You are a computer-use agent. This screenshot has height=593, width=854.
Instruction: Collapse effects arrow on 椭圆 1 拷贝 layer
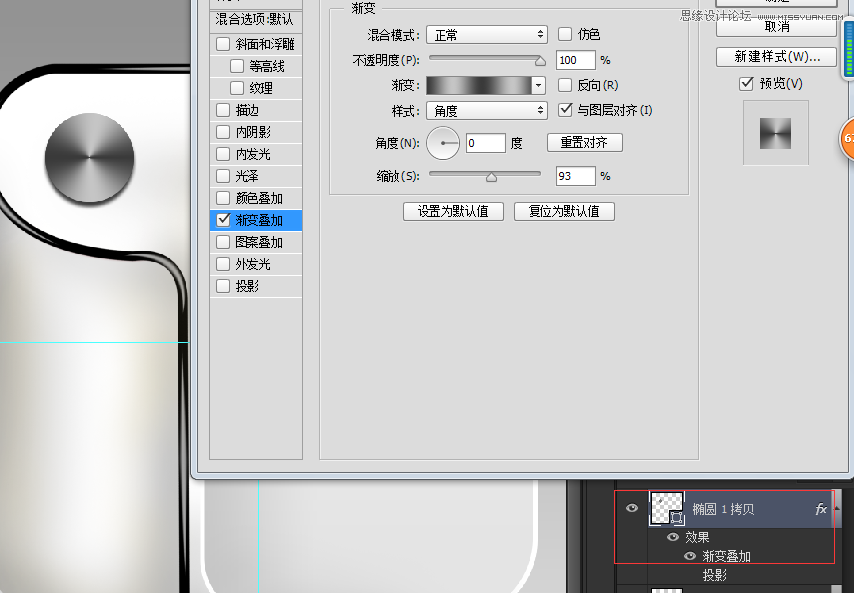(836, 509)
